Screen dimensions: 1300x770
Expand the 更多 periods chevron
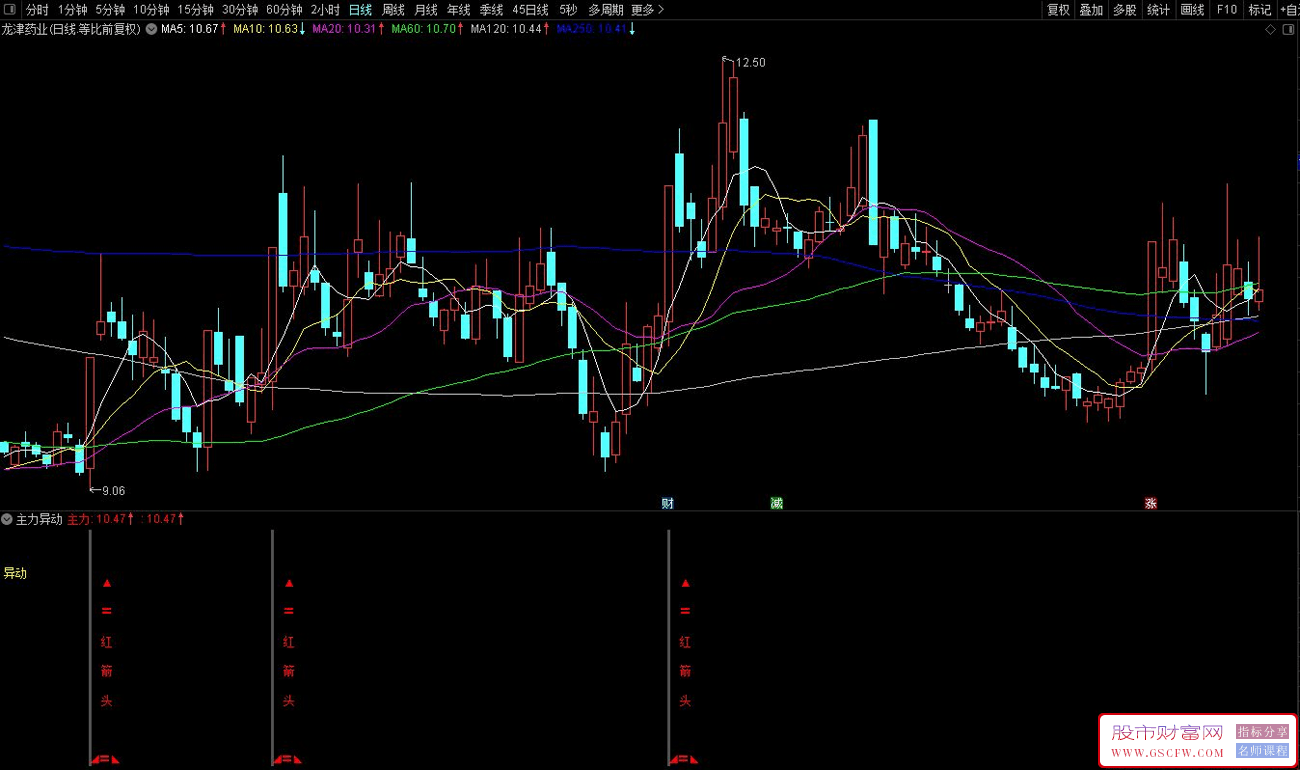[661, 10]
